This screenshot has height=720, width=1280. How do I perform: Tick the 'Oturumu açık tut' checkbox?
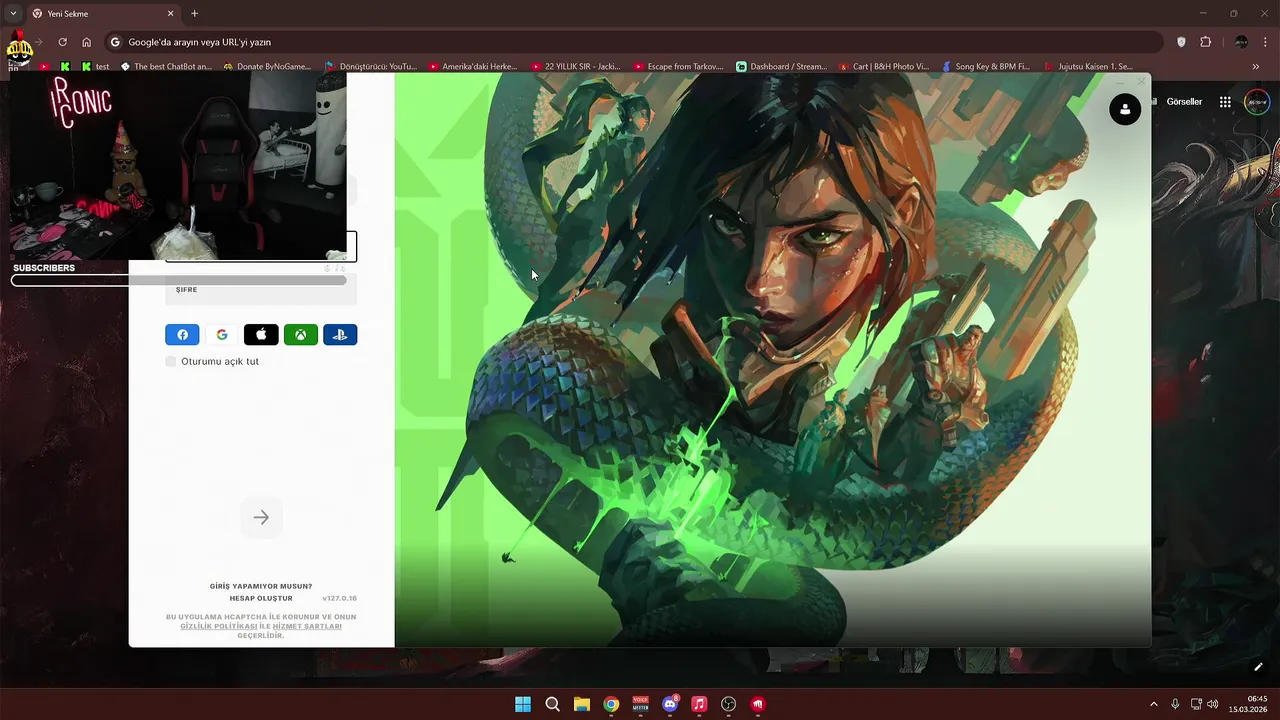[x=171, y=361]
